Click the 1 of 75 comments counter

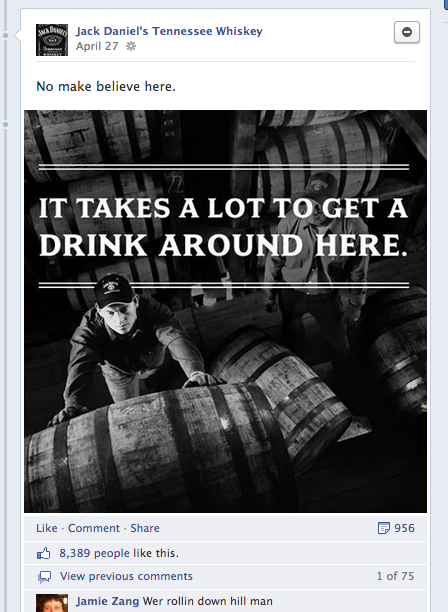395,576
